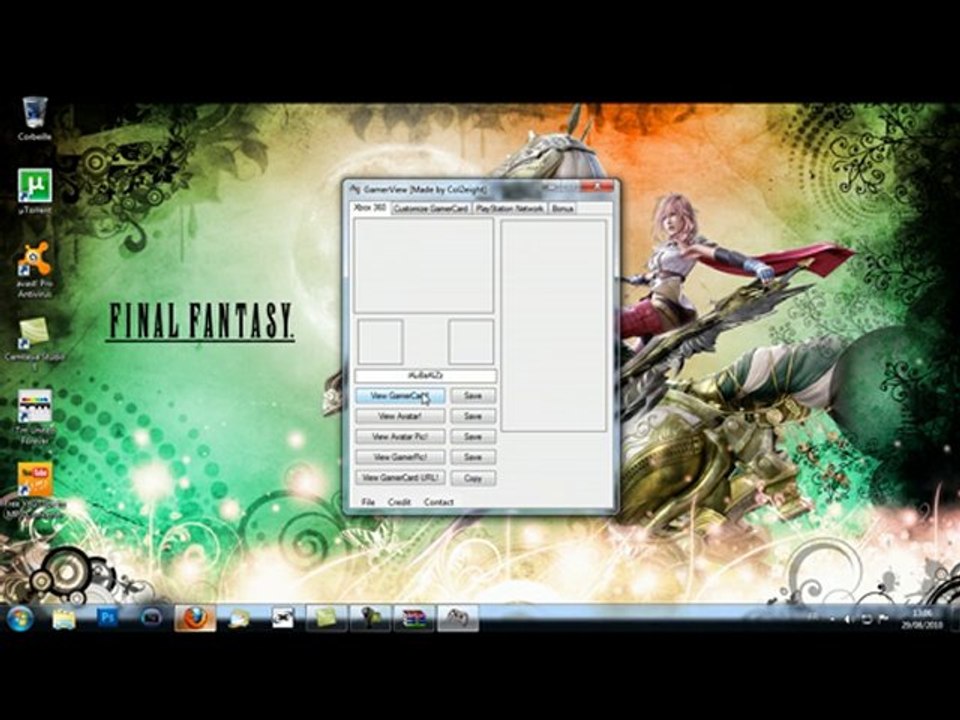Switch to Firefox in the taskbar

click(195, 618)
